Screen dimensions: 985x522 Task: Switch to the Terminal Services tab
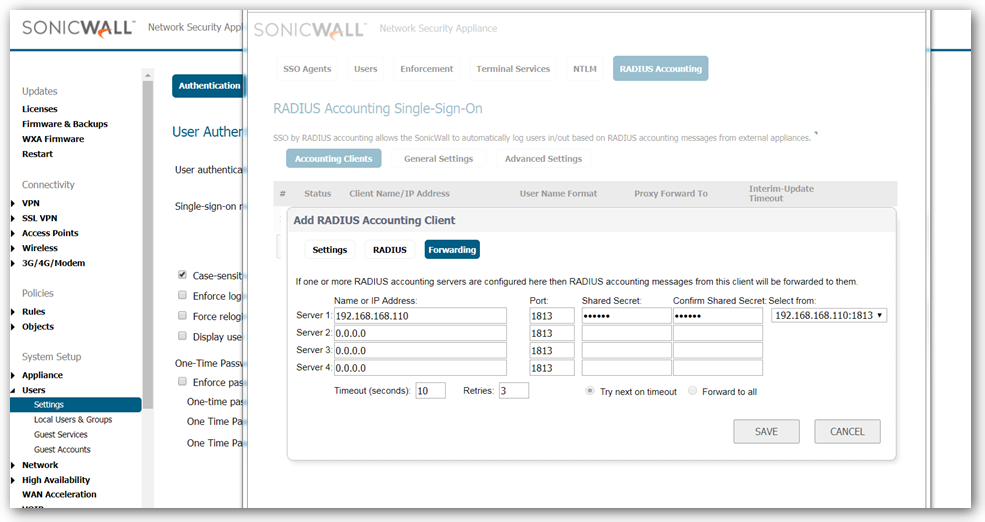click(512, 69)
